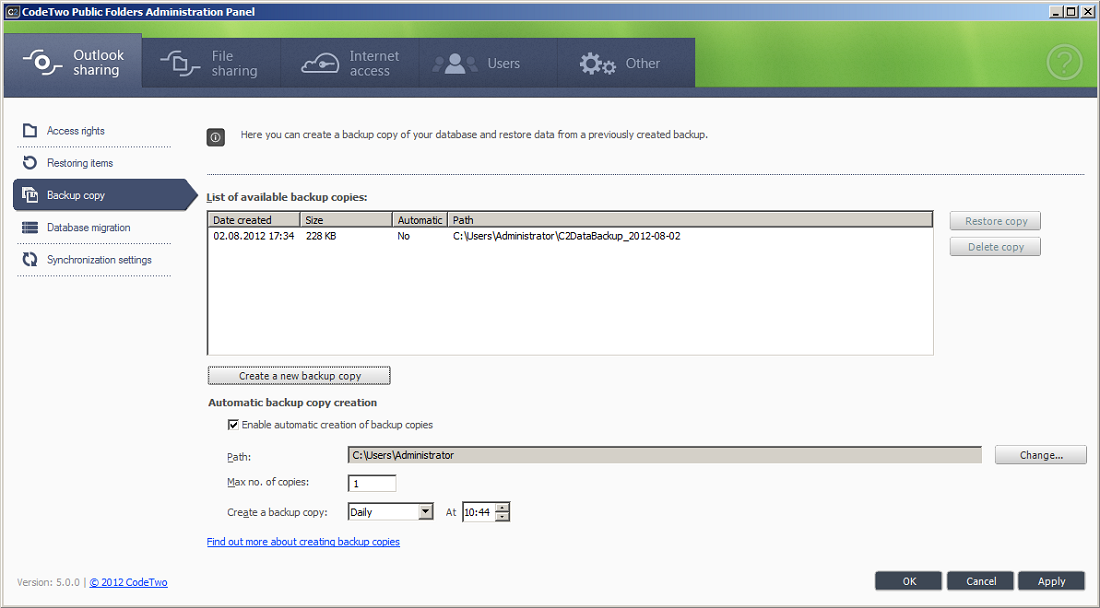This screenshot has width=1100, height=608.
Task: Sort by the Path column header
Action: click(690, 220)
